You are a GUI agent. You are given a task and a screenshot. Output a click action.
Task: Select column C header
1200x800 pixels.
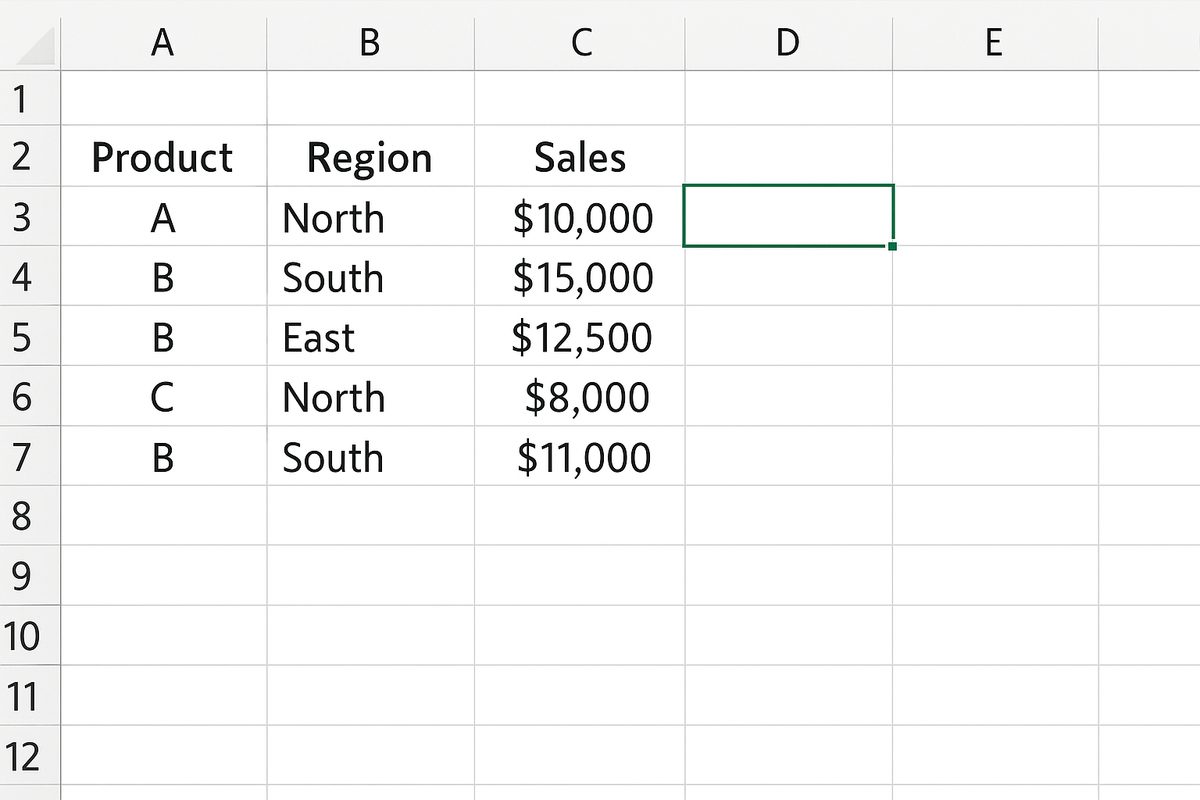[x=580, y=42]
